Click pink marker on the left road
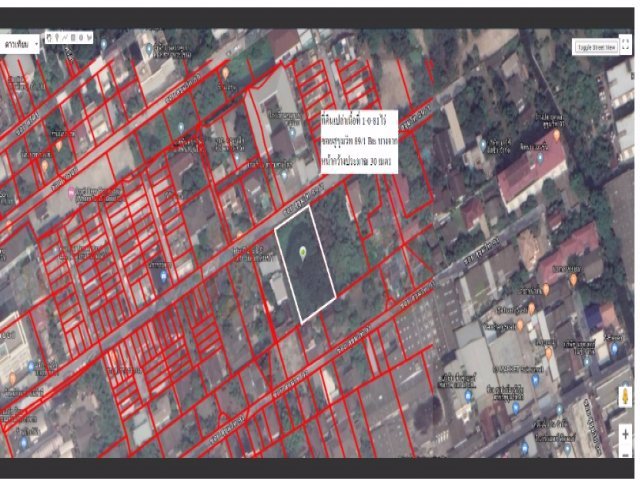Image resolution: width=640 pixels, height=480 pixels. click(x=71, y=190)
